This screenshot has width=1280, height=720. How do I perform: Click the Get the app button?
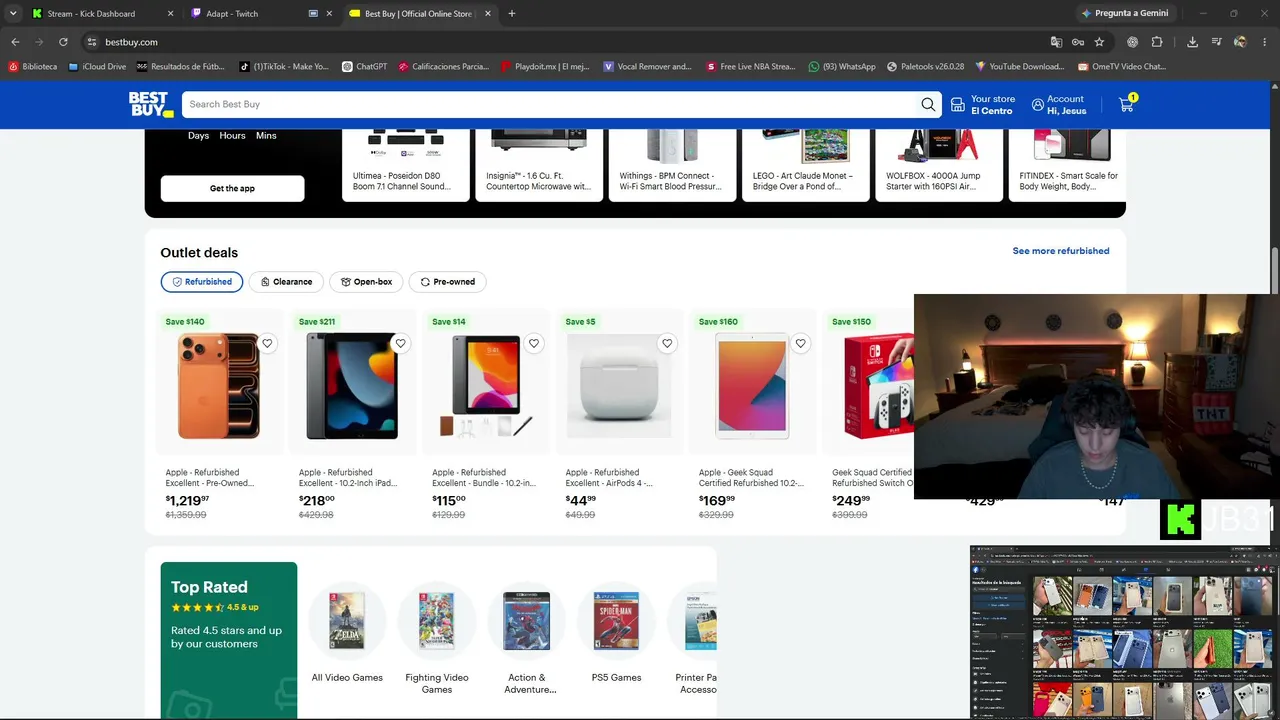point(232,188)
